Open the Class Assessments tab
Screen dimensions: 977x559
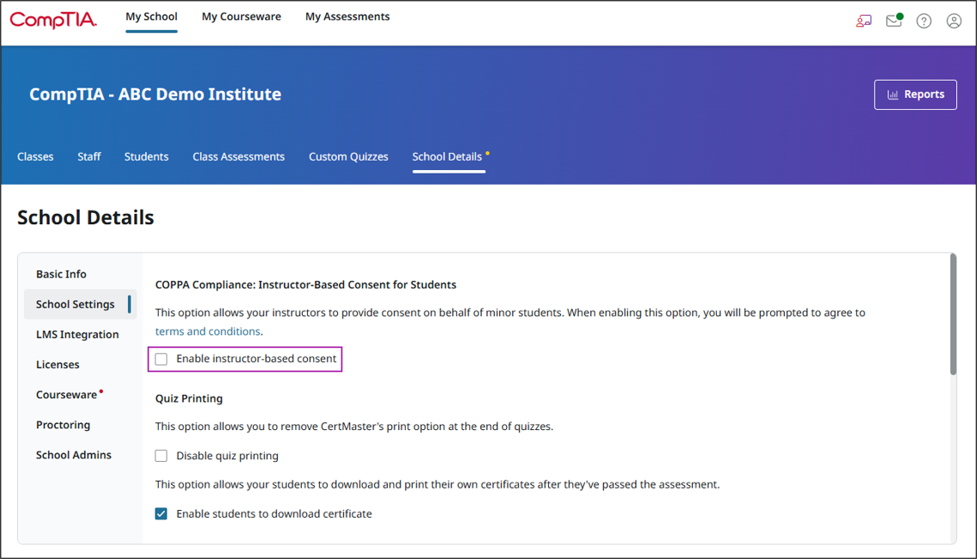(x=239, y=156)
